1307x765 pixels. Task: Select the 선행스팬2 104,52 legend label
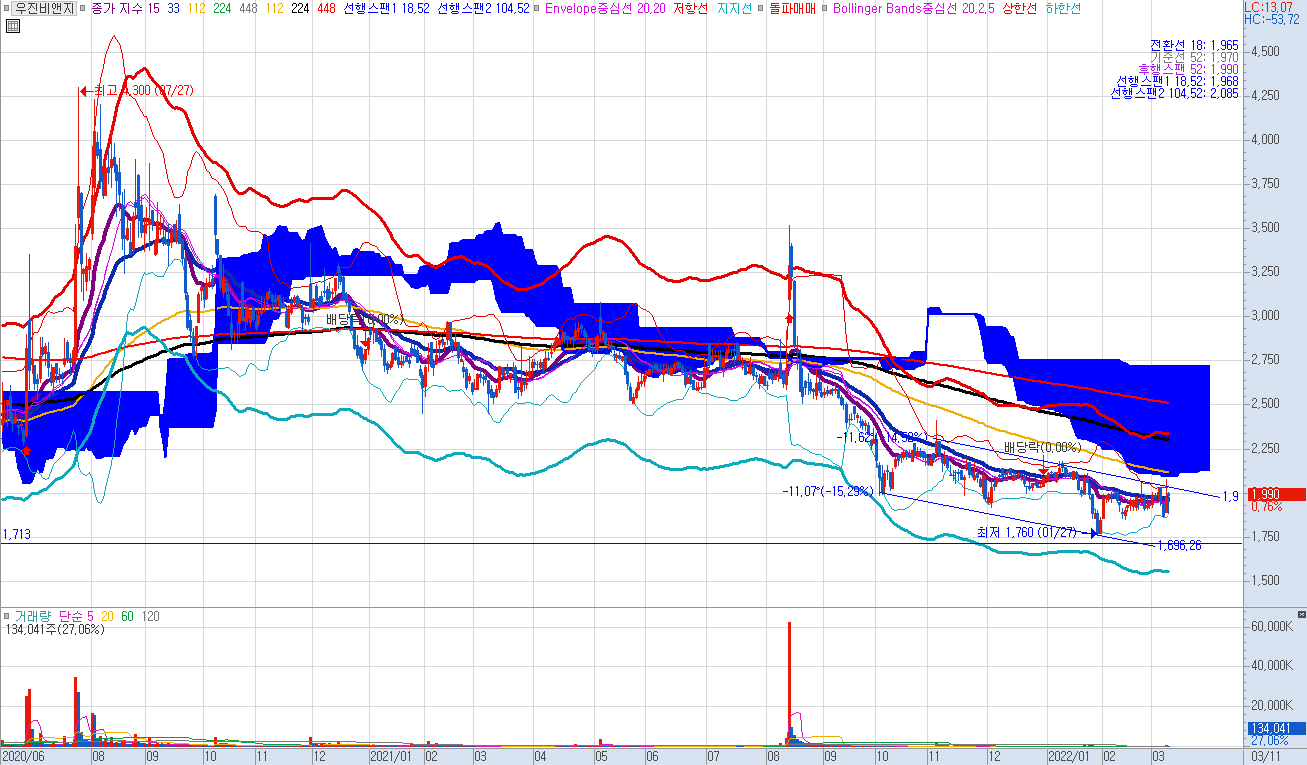point(485,8)
